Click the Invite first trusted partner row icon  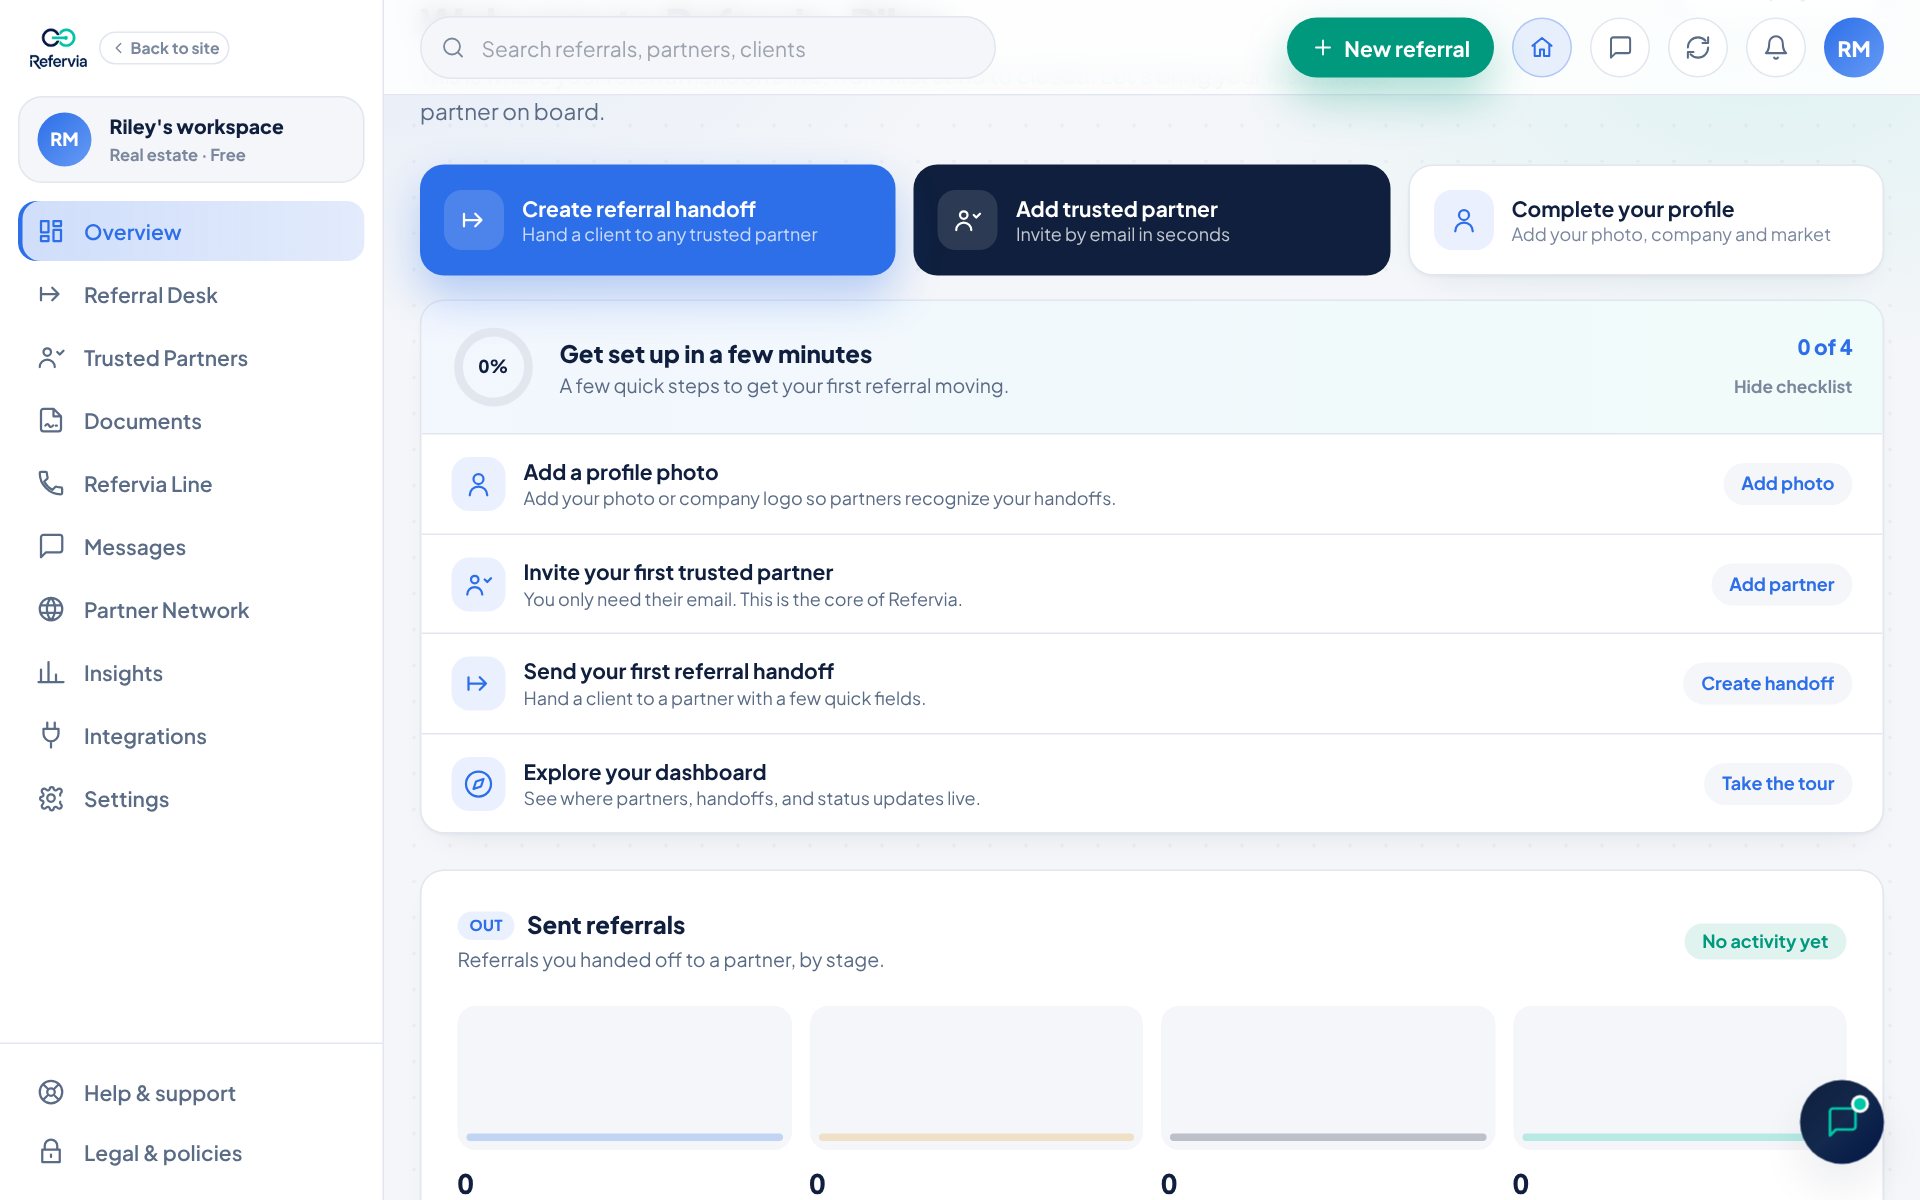point(478,584)
